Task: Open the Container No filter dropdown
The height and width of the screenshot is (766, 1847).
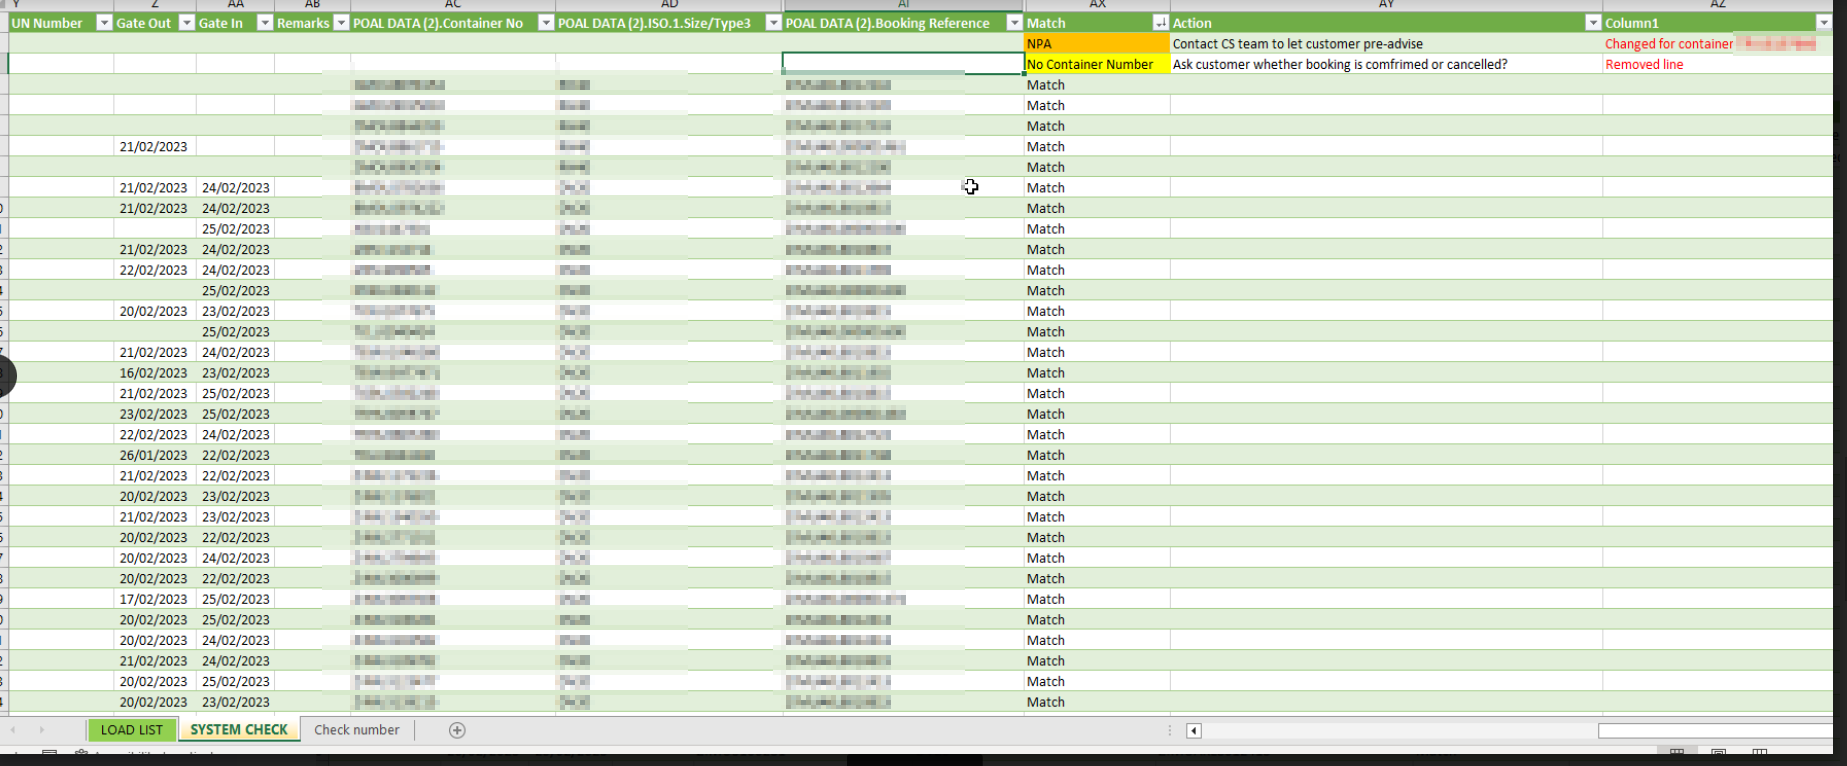Action: (x=546, y=23)
